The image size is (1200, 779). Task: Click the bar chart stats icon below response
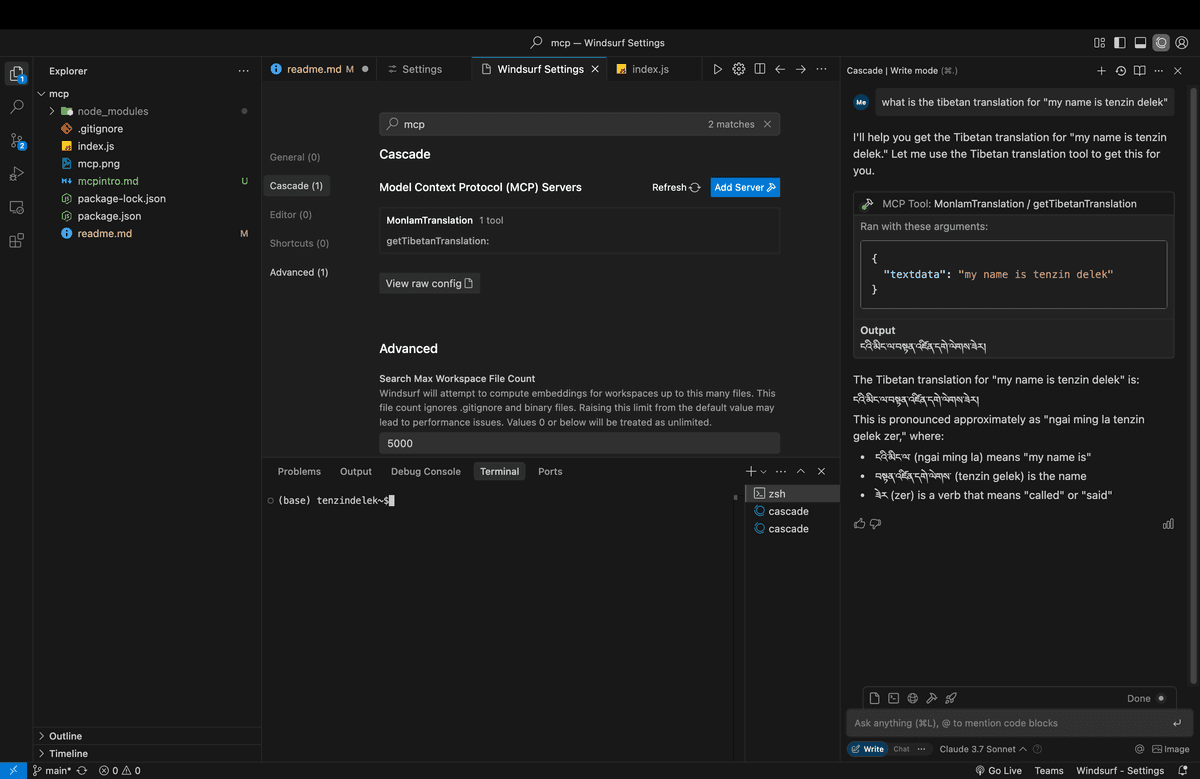pos(1168,523)
